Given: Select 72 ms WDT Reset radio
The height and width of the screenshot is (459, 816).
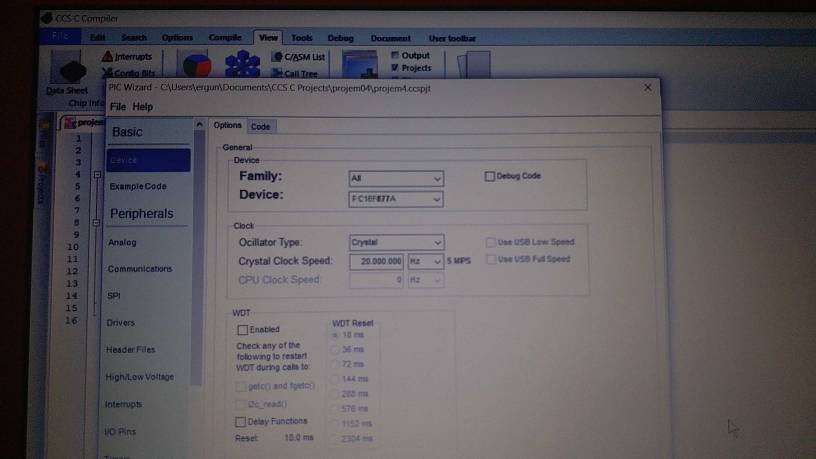Looking at the screenshot, I should click(x=336, y=364).
